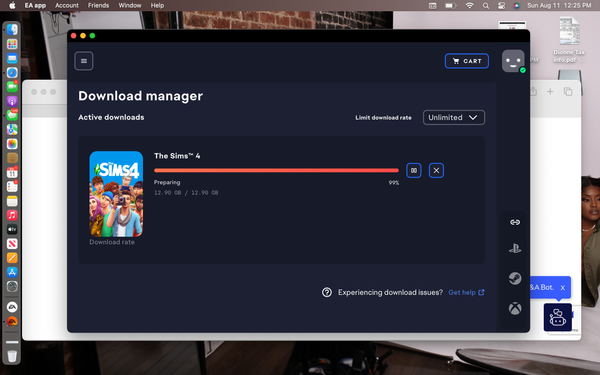
Task: Click the 99% progress value
Action: tap(394, 183)
